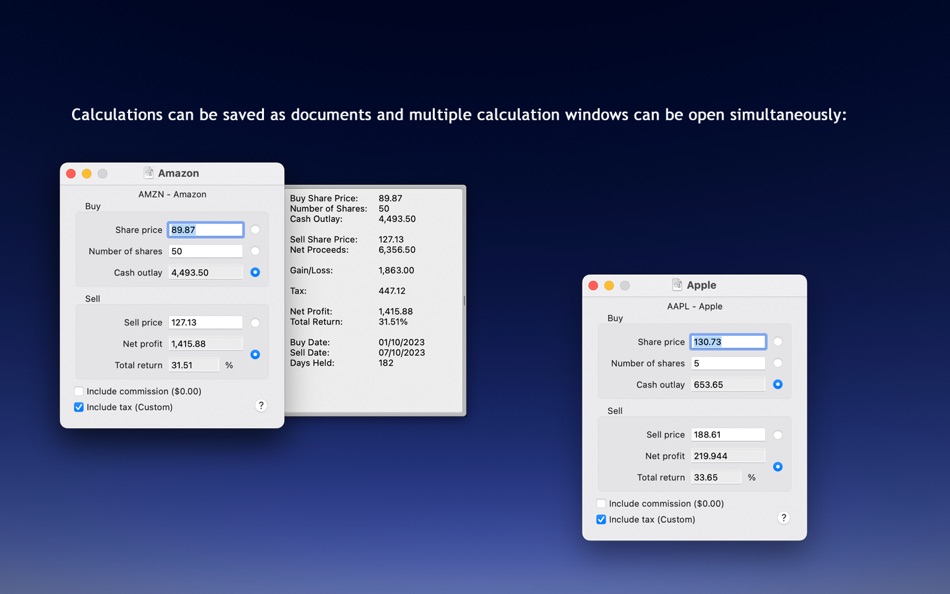
Task: Close the Apple window
Action: (x=593, y=285)
